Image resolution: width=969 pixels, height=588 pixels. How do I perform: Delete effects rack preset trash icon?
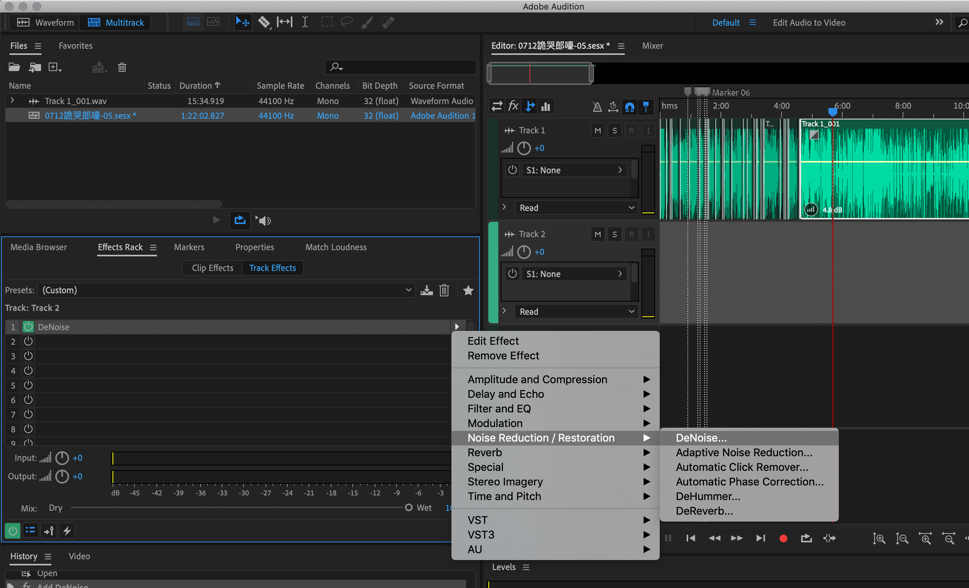[x=444, y=290]
